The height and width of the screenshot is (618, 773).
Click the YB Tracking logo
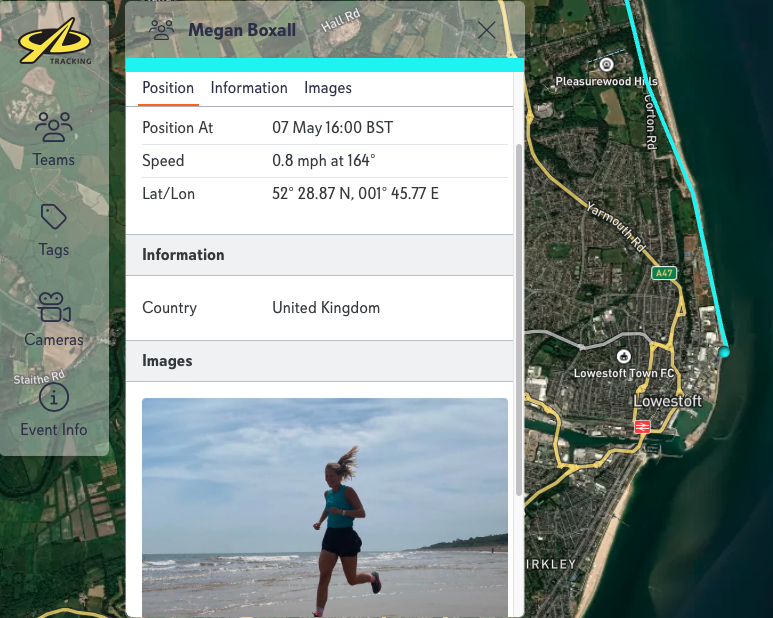tap(55, 41)
